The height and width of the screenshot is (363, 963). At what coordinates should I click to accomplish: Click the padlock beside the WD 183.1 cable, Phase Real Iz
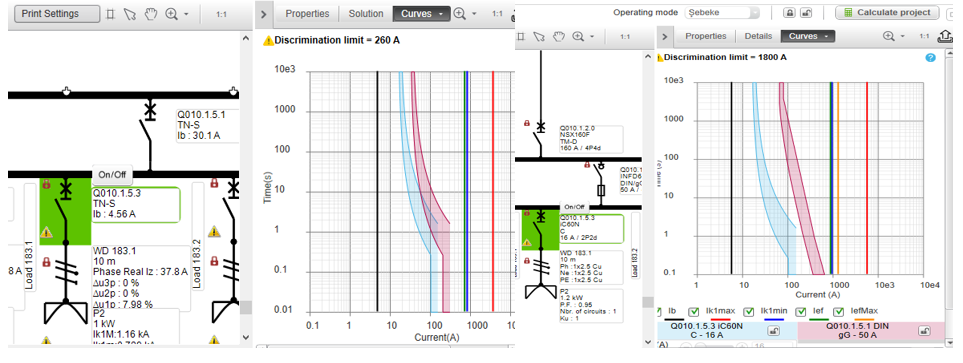point(46,262)
